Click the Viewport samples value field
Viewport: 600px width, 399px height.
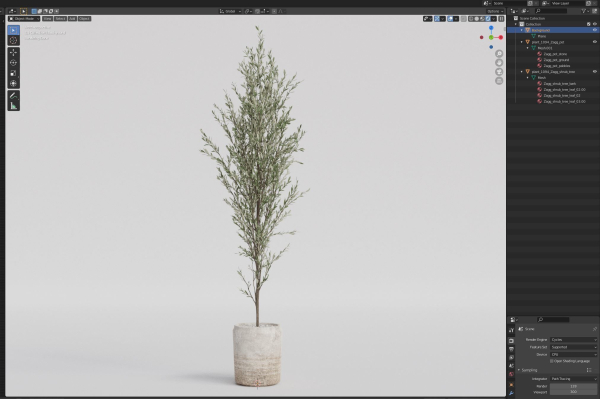click(x=573, y=392)
